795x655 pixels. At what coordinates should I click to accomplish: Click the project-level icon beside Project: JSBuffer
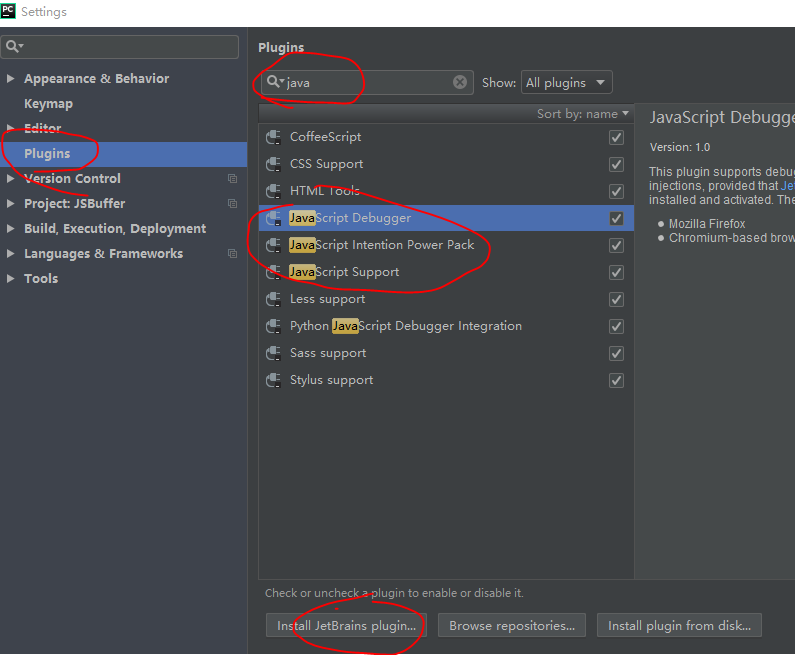coord(232,203)
